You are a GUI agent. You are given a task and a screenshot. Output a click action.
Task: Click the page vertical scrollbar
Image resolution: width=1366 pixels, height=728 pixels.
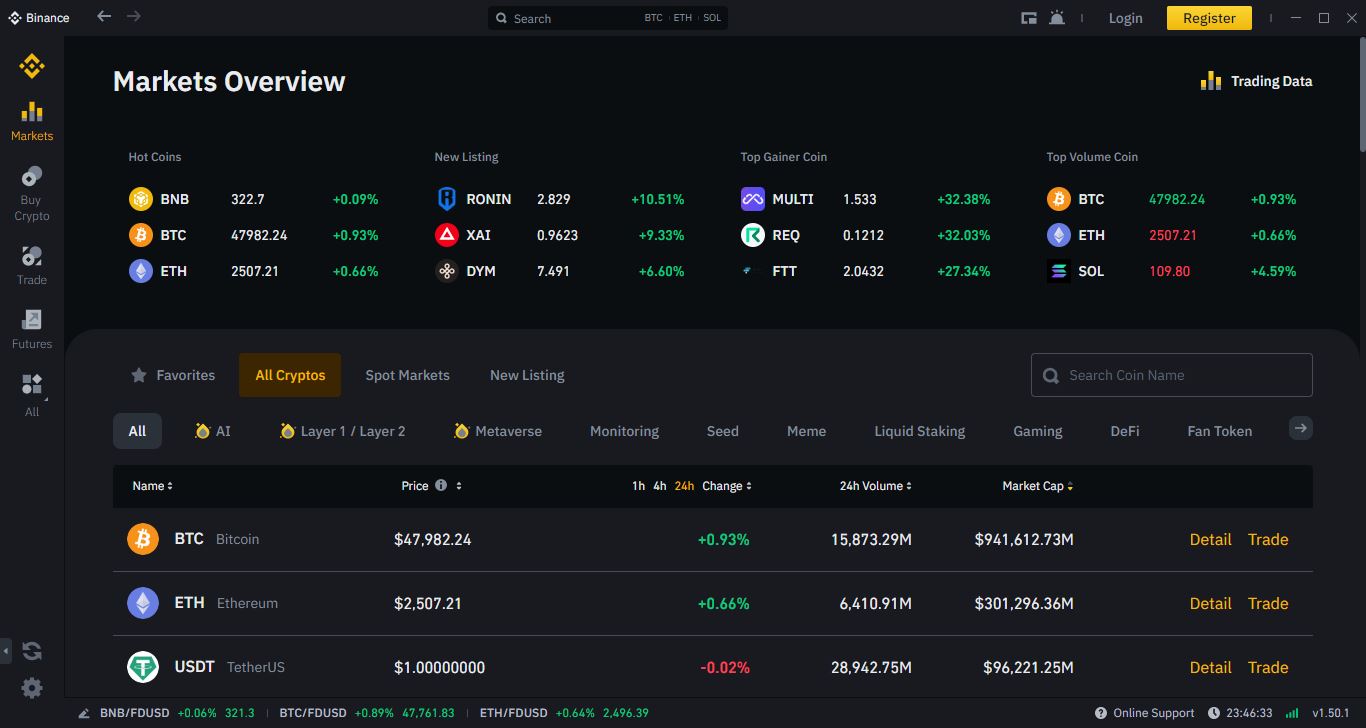point(1361,95)
